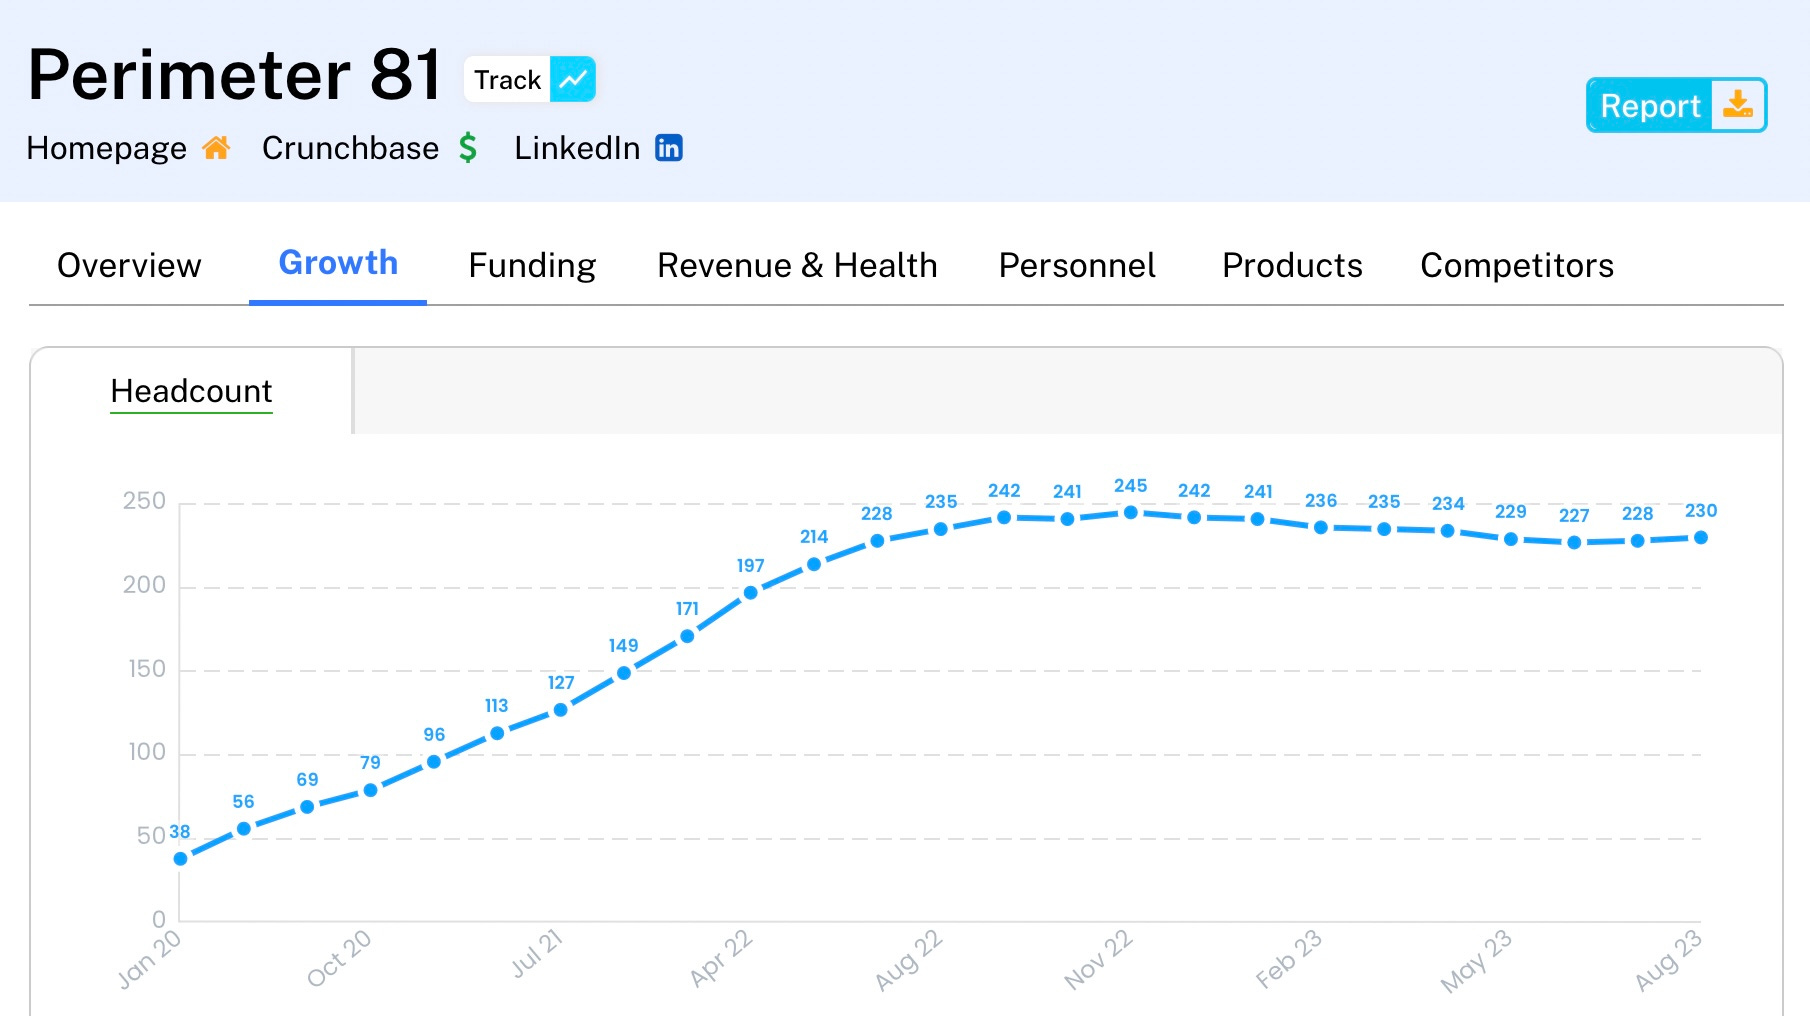
Task: Click the LinkedIn logo icon
Action: (669, 148)
